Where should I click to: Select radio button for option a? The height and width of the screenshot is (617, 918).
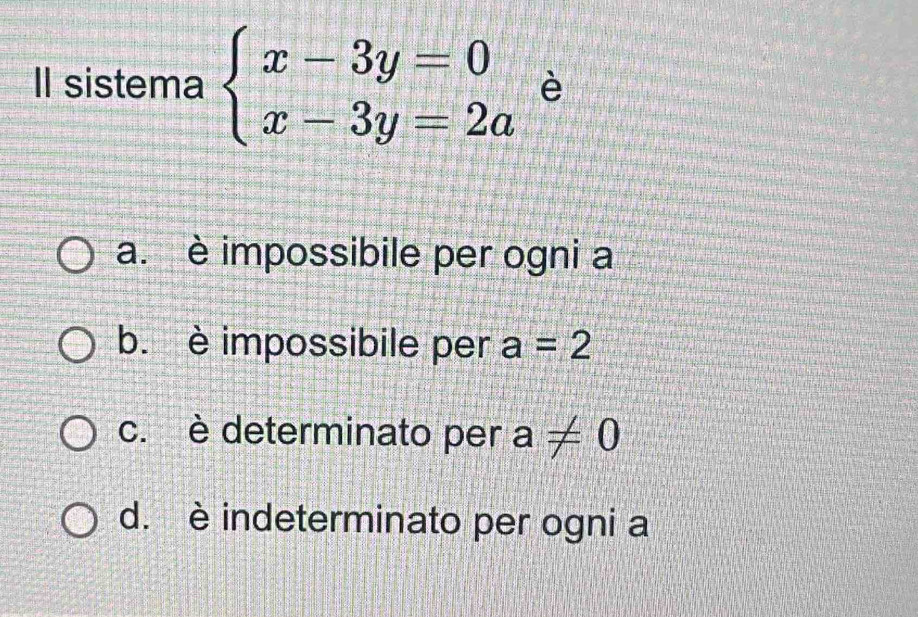pyautogui.click(x=76, y=256)
